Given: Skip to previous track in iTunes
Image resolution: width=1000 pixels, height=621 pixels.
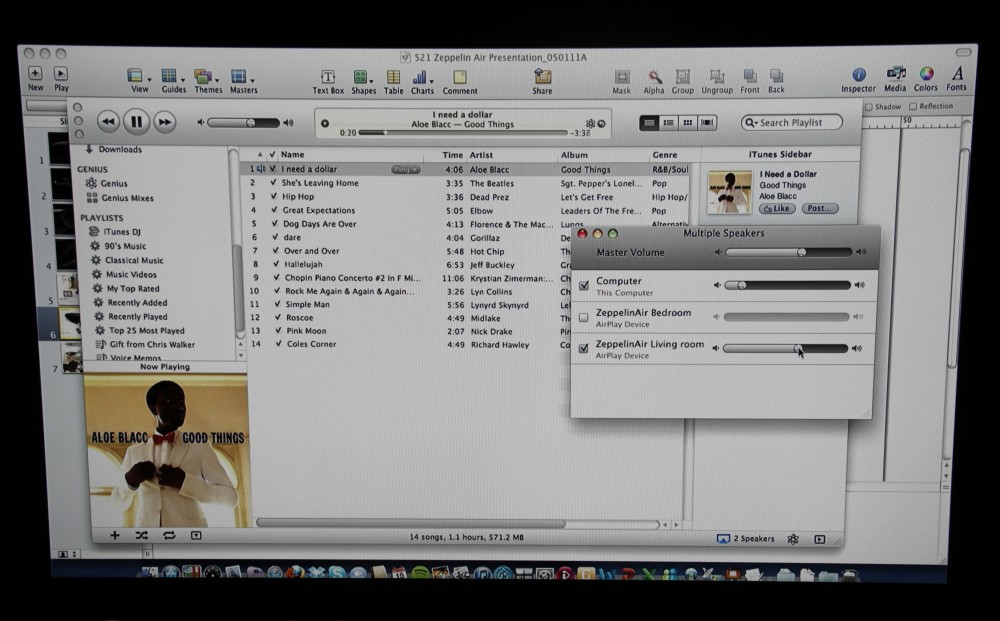Looking at the screenshot, I should 108,122.
